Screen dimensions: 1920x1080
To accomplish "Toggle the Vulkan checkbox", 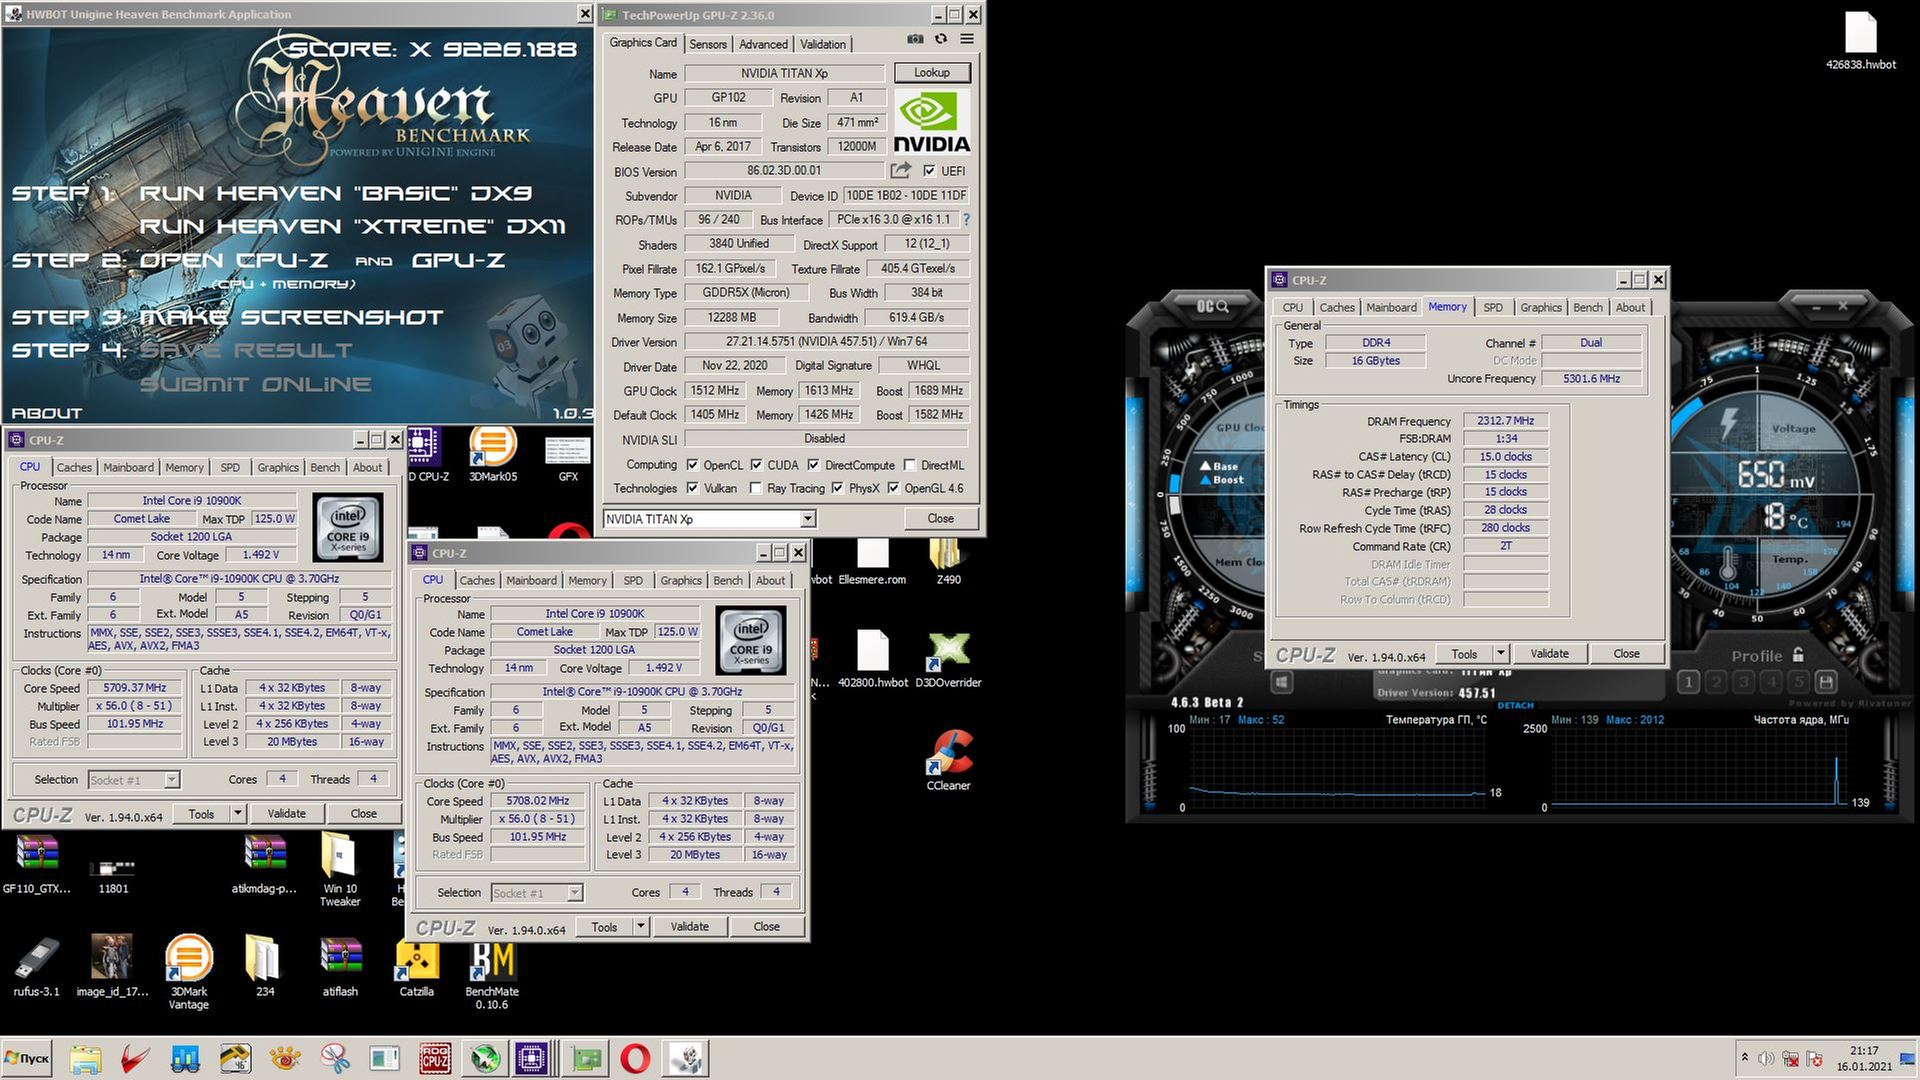I will (x=692, y=488).
